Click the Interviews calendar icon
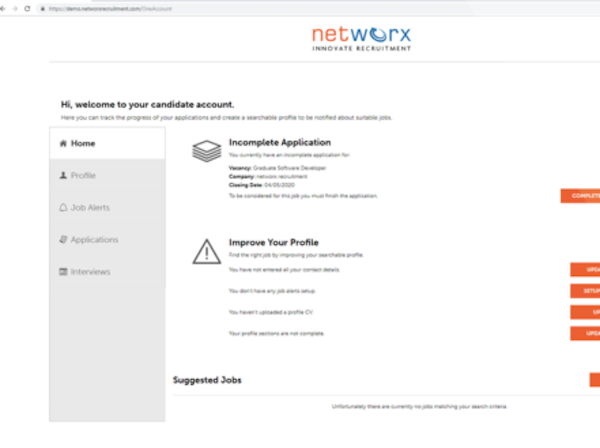 64,272
